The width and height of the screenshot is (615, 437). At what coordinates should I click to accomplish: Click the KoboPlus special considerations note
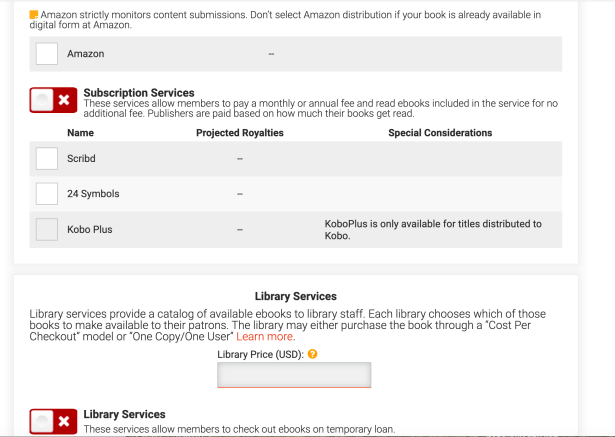tap(433, 230)
